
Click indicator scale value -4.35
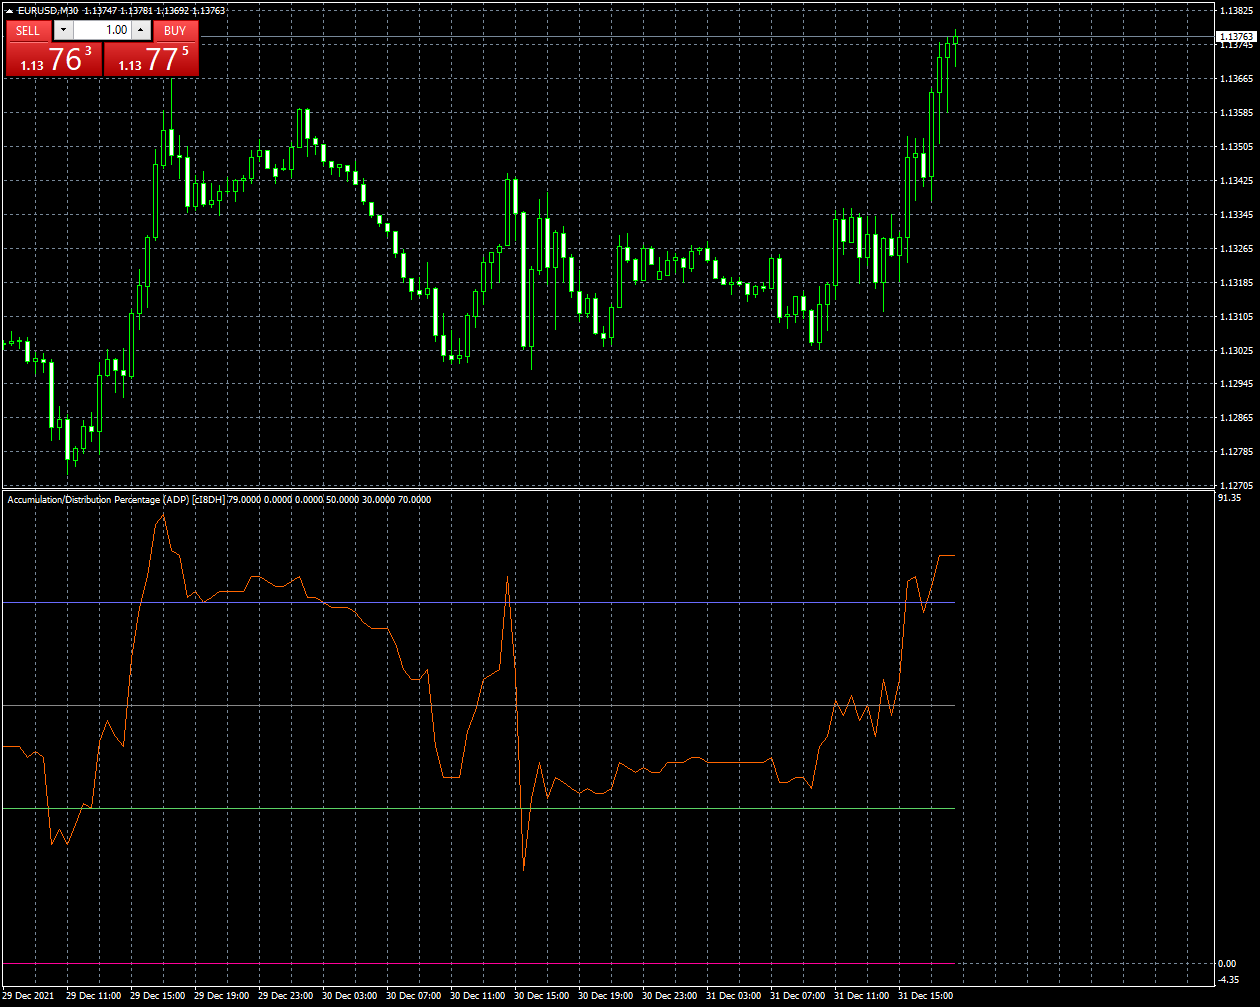coord(1230,979)
